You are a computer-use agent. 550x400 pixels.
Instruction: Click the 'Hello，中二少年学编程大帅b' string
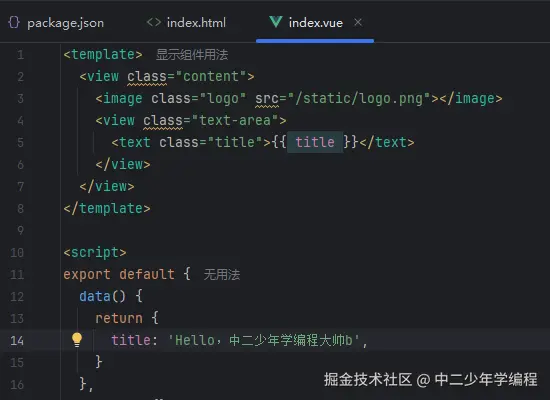(264, 340)
